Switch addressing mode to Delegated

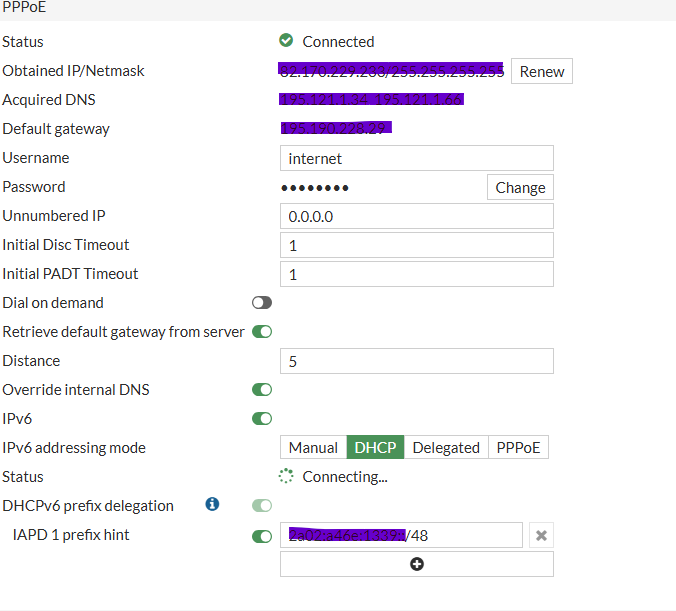pyautogui.click(x=446, y=447)
